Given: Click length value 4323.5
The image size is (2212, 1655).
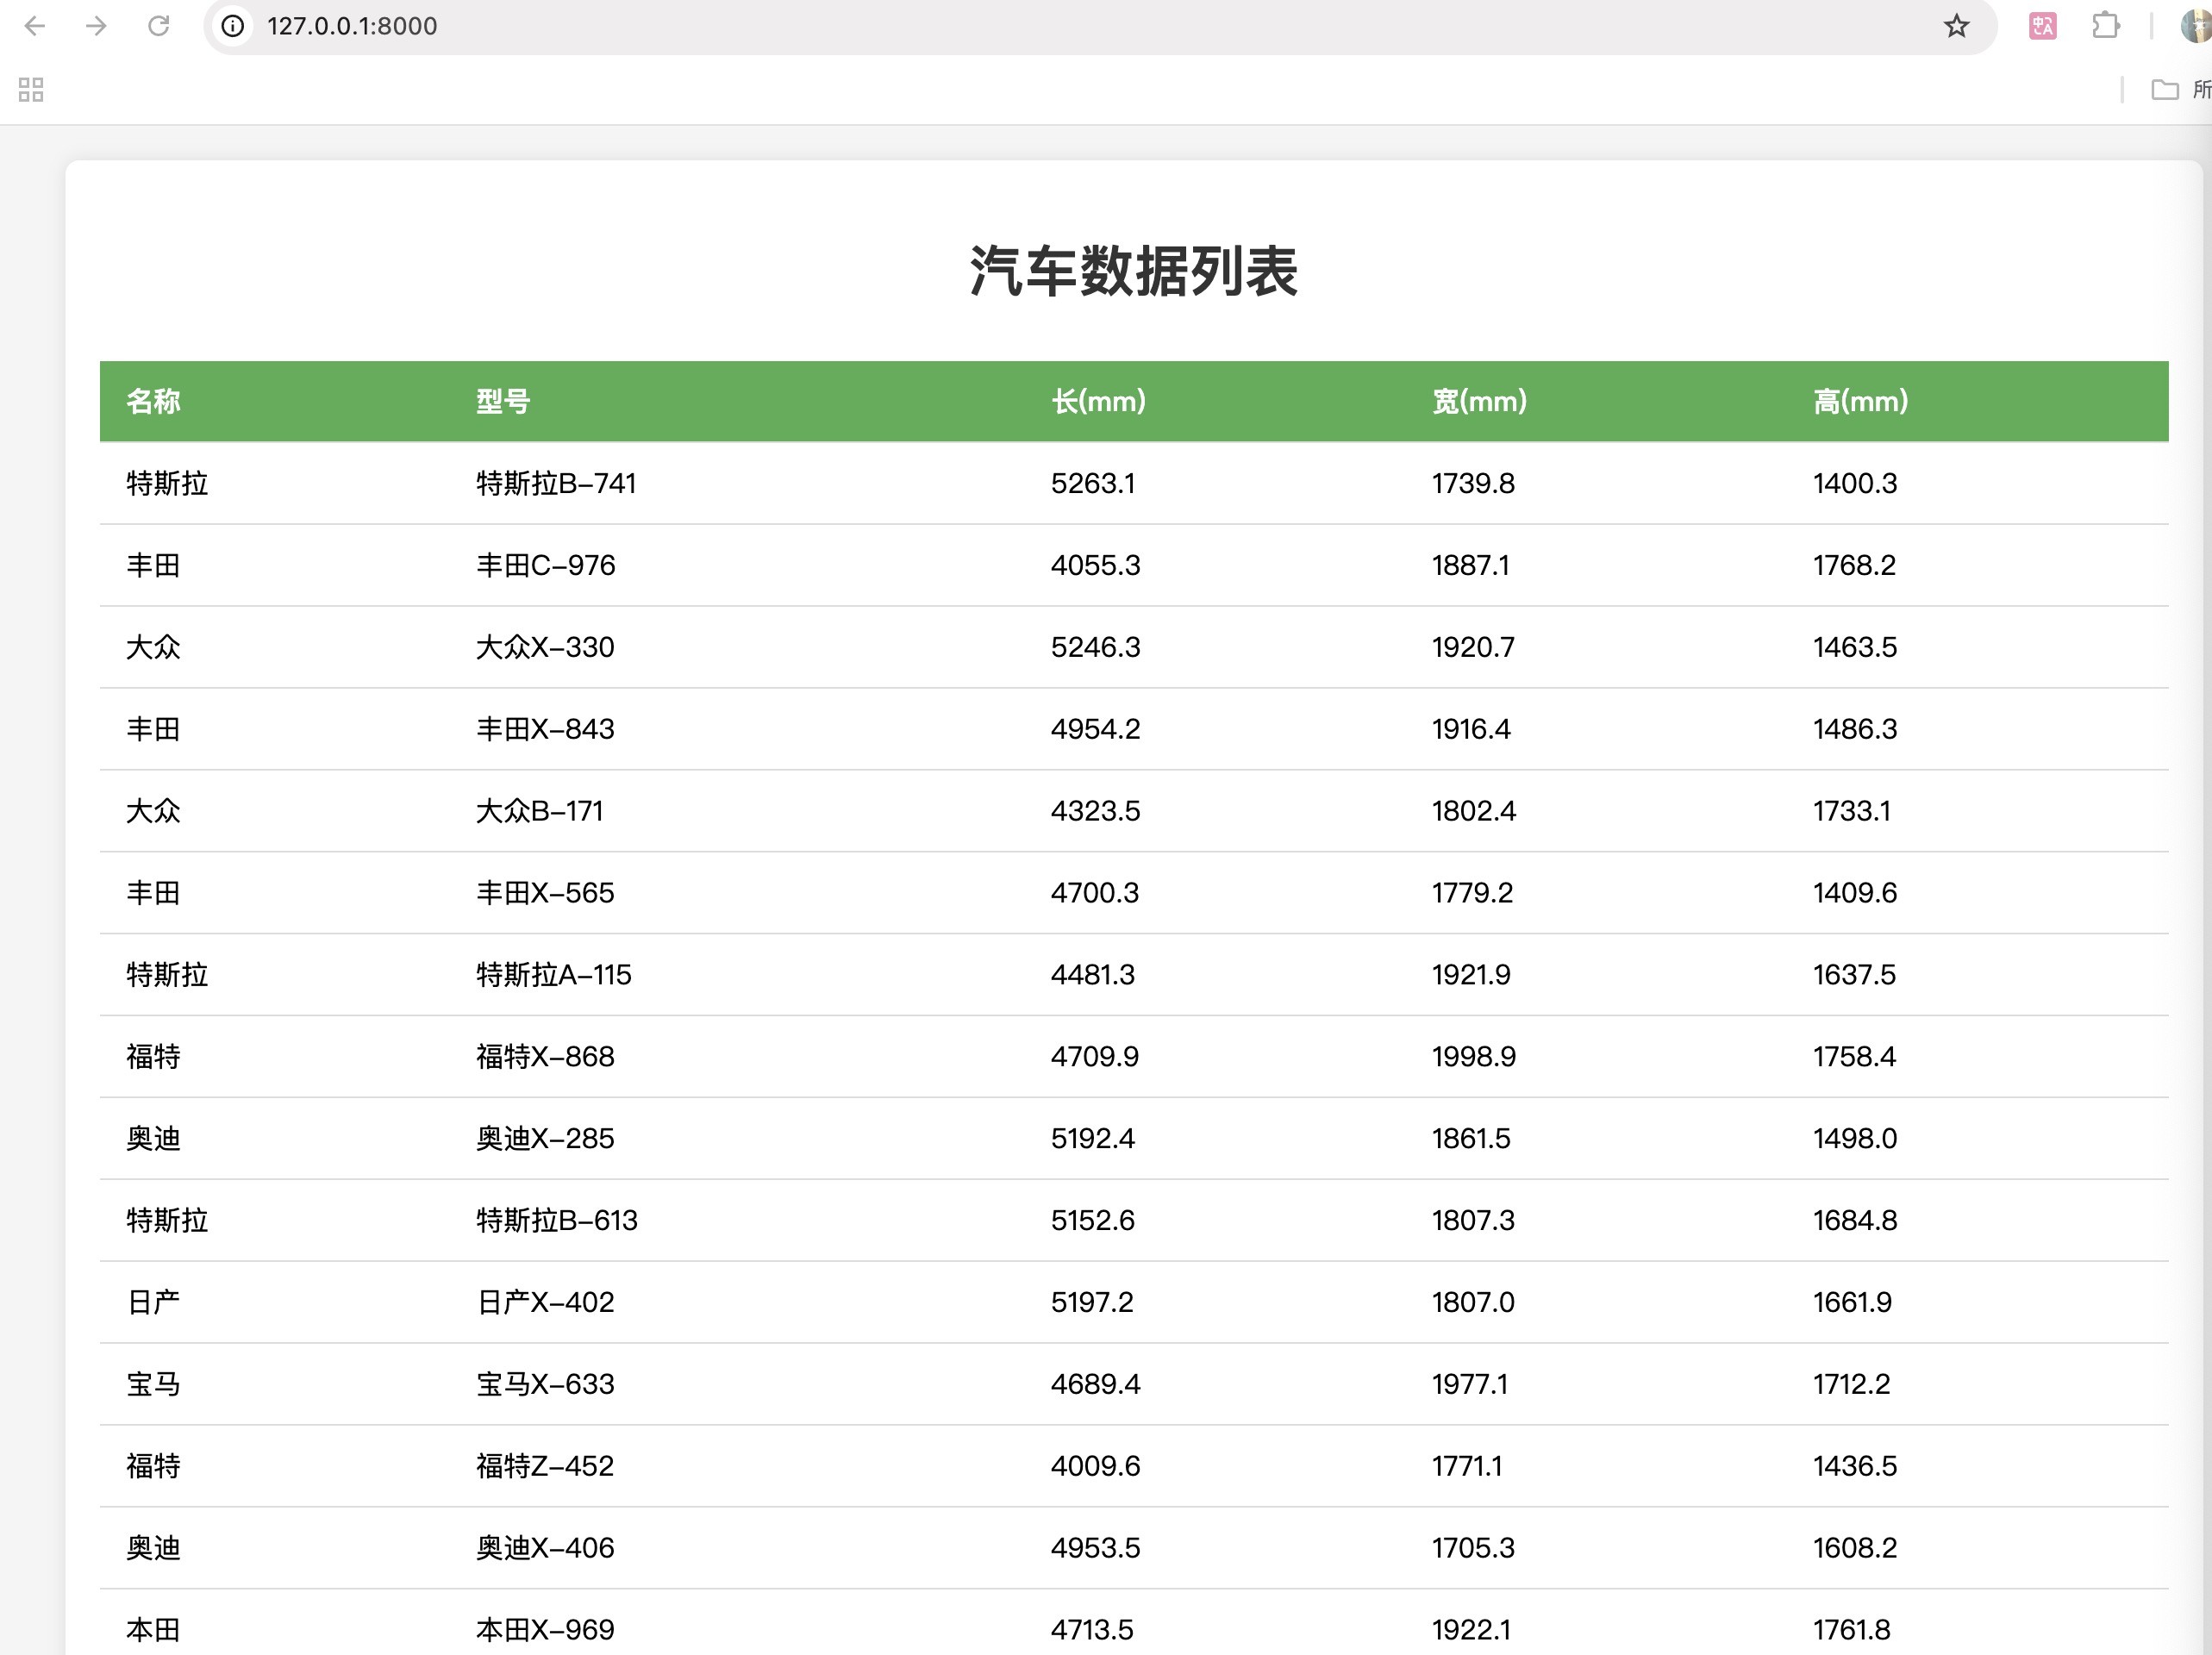Looking at the screenshot, I should [1095, 811].
